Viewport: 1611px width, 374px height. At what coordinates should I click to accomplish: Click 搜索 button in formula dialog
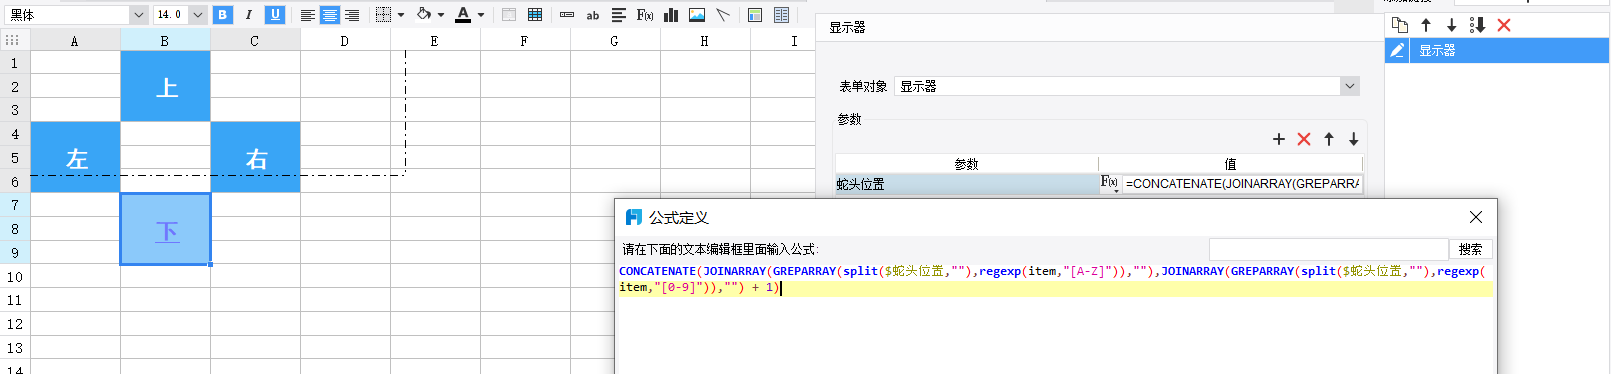[x=1470, y=249]
